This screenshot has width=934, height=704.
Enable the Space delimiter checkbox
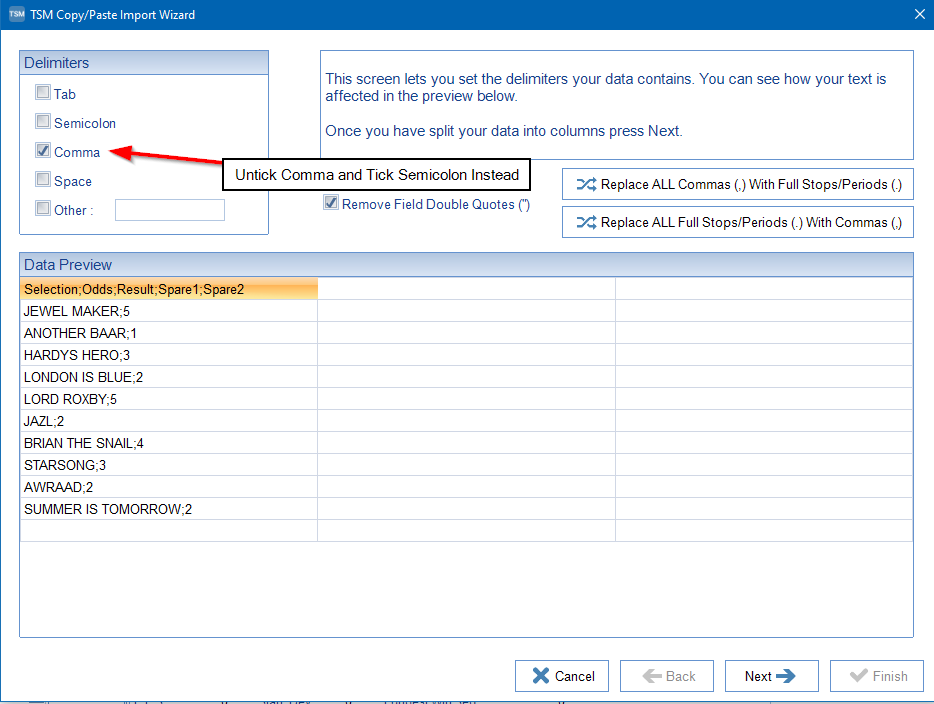tap(42, 180)
